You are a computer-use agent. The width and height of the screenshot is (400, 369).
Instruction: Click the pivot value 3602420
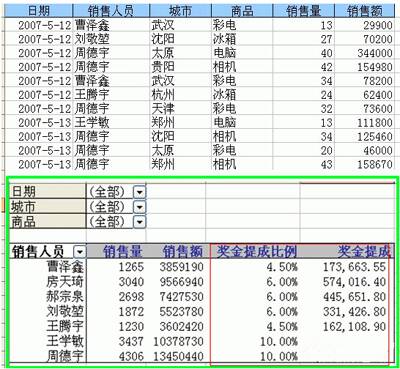pos(182,326)
